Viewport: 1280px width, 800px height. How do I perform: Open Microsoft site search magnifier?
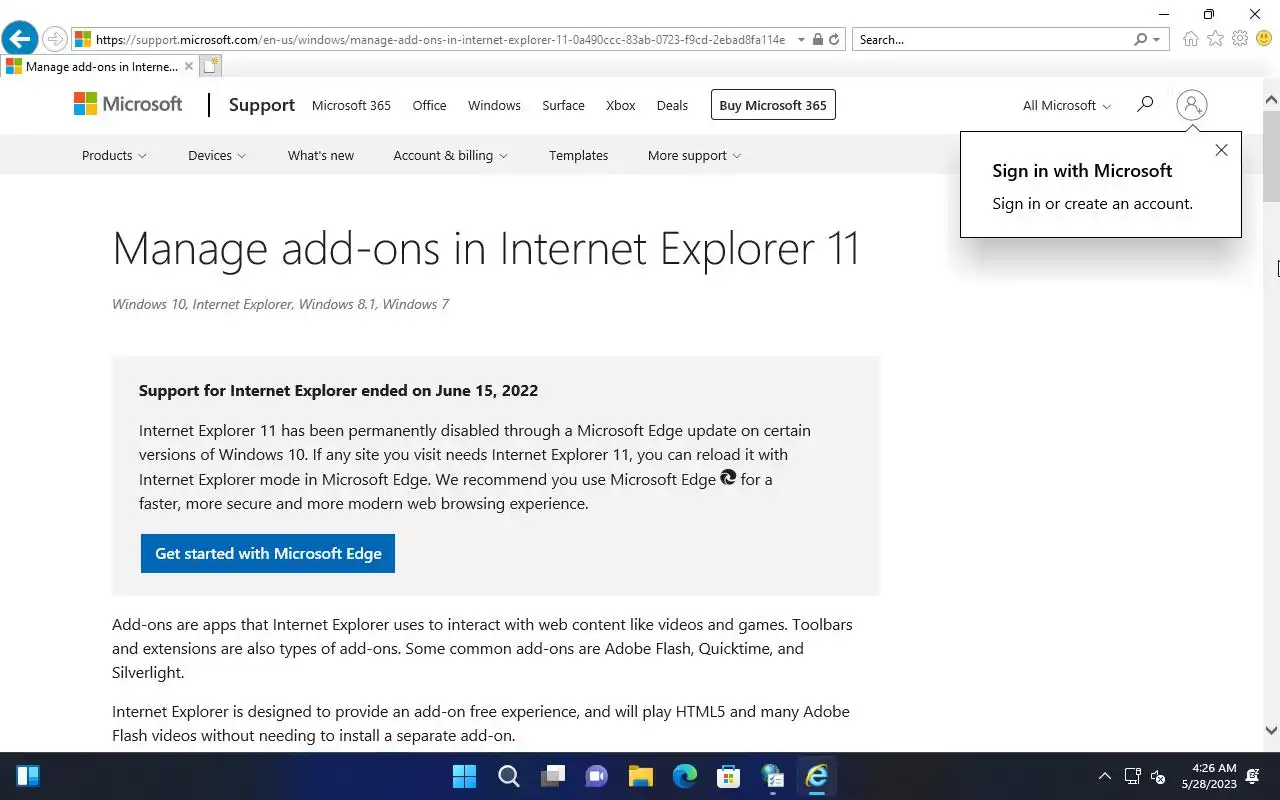pyautogui.click(x=1145, y=104)
